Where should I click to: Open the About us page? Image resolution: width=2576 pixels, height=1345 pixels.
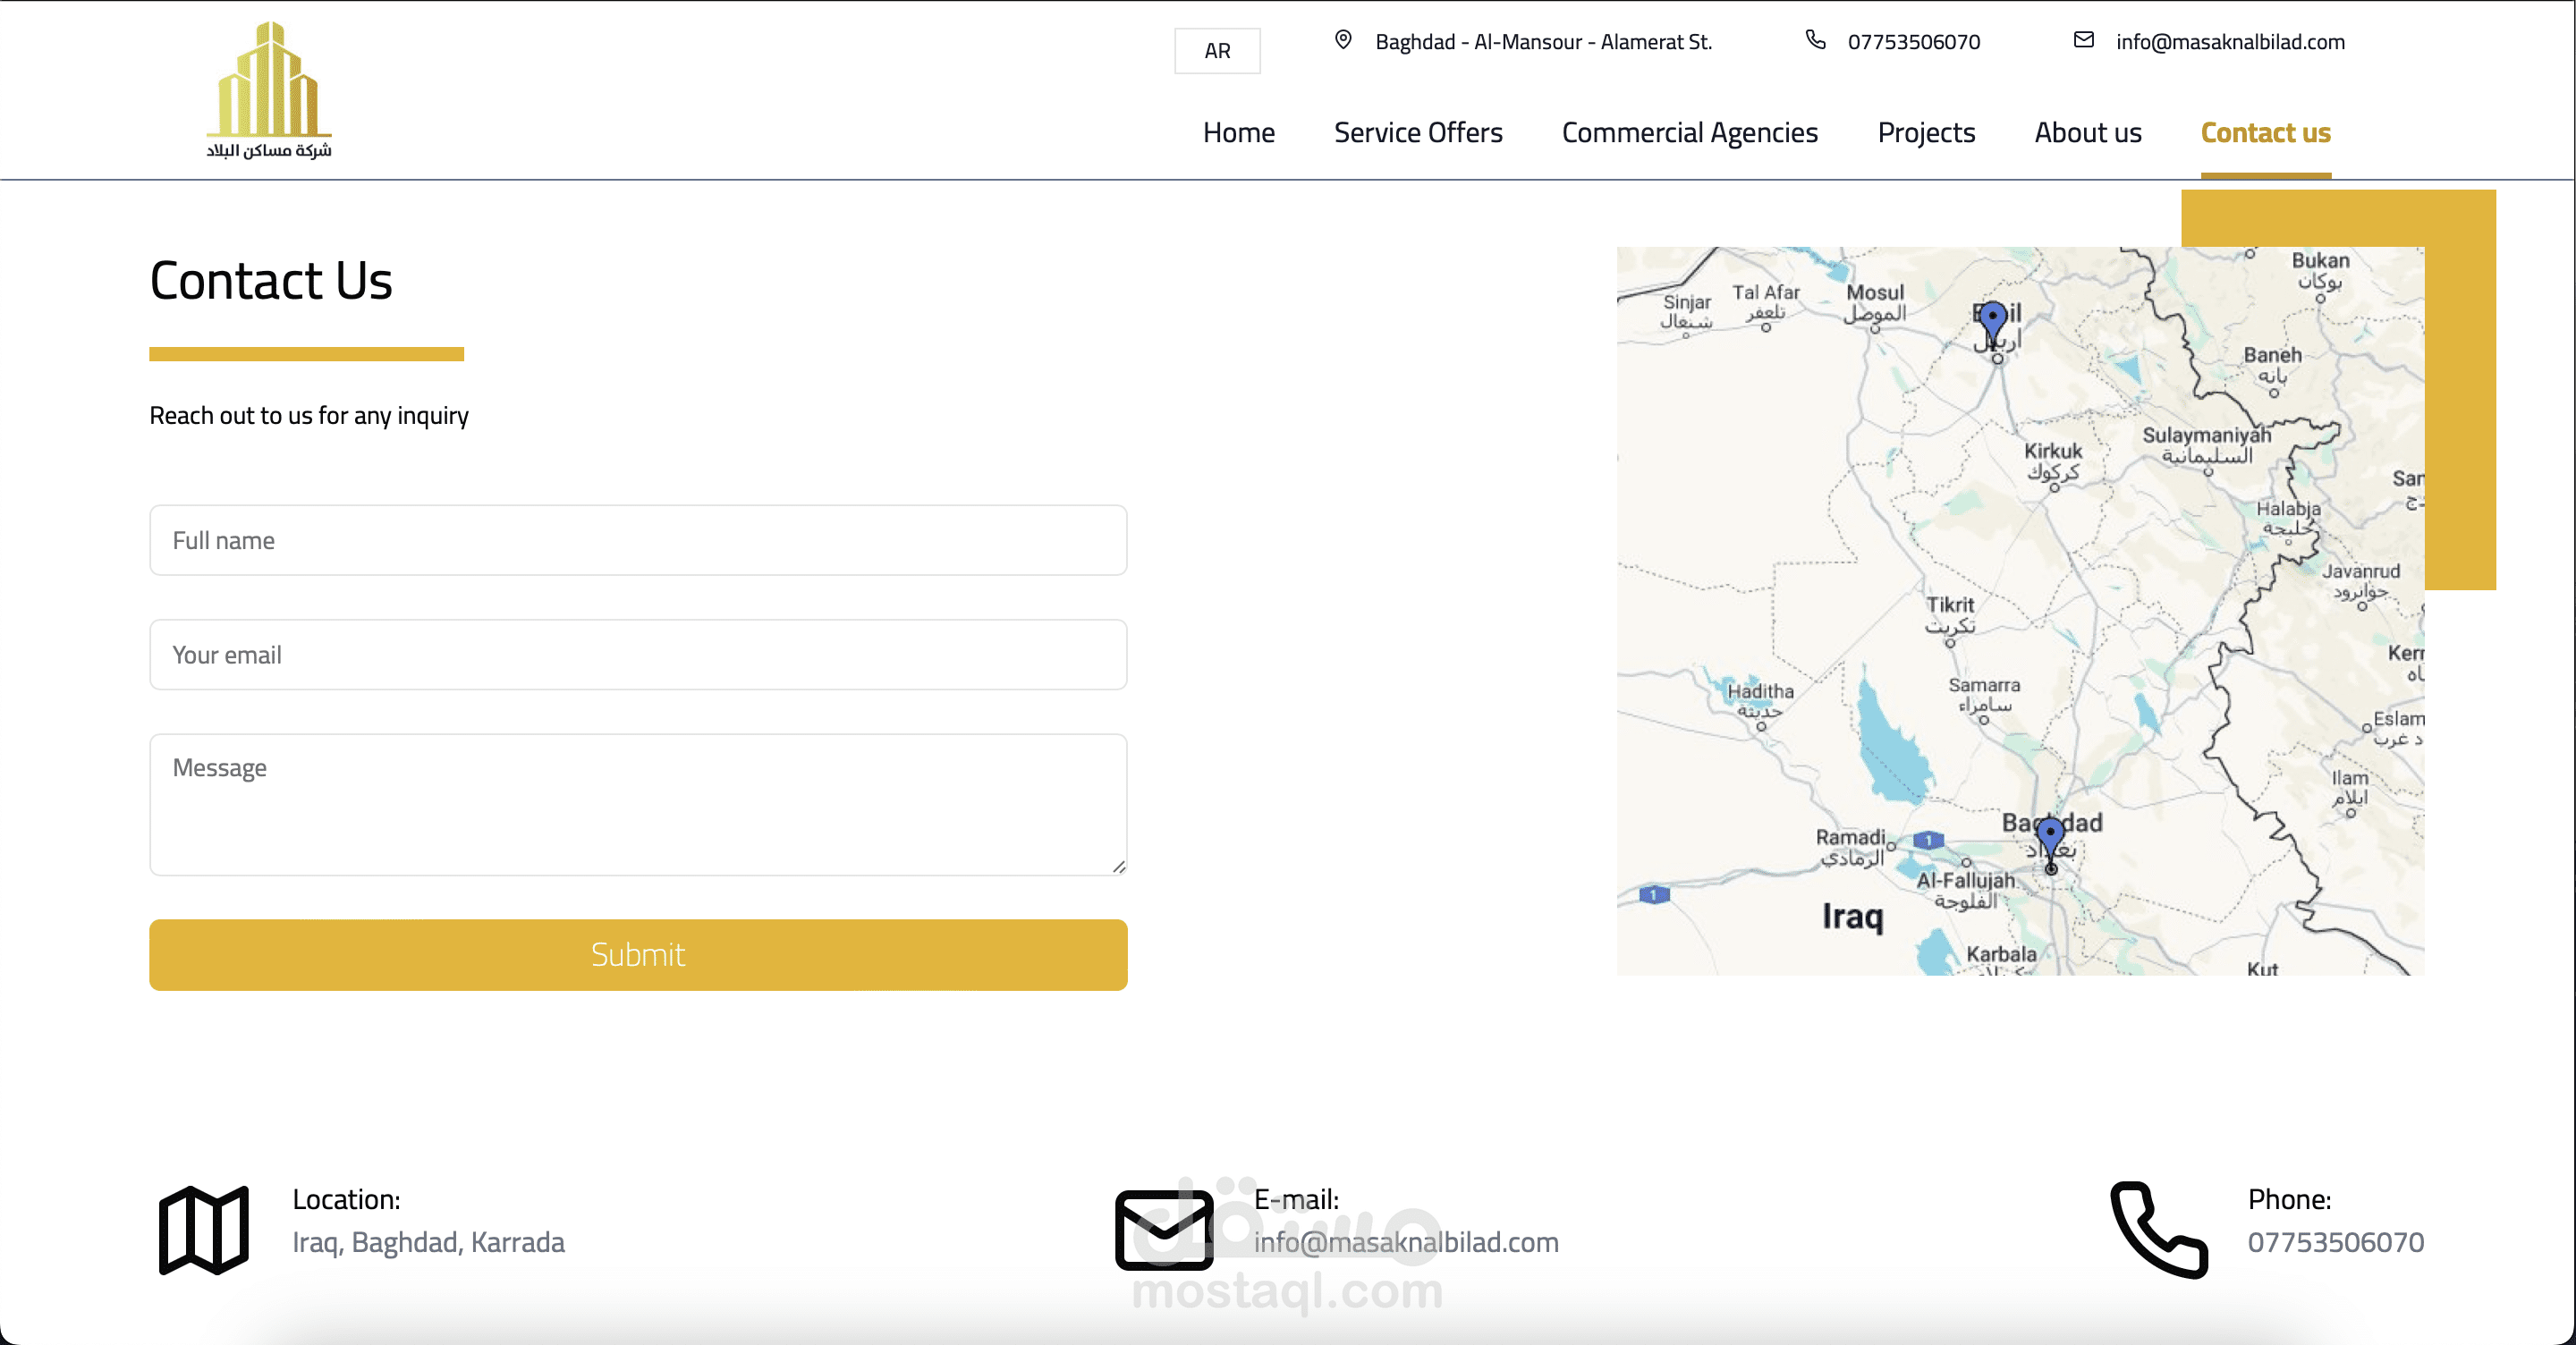point(2087,133)
